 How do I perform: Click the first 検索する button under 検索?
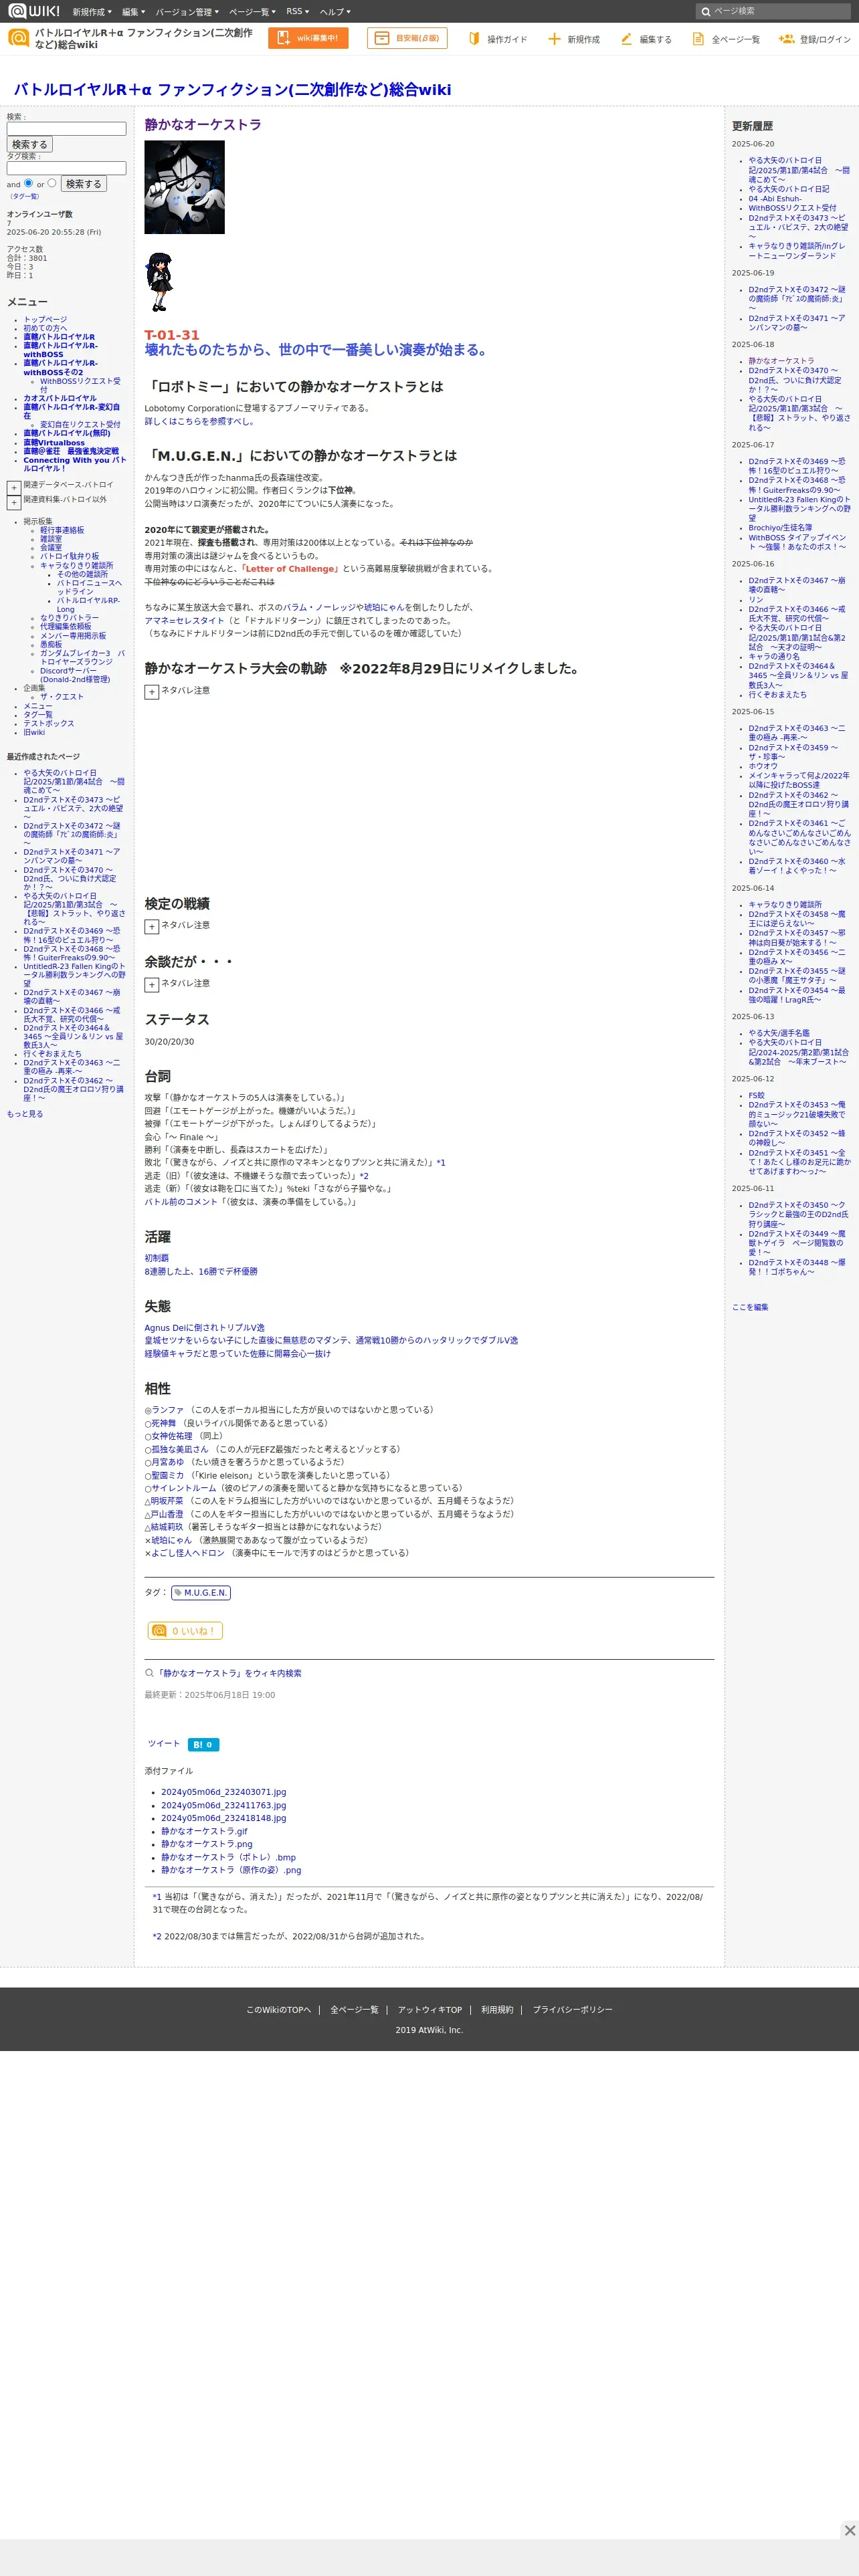tap(29, 144)
